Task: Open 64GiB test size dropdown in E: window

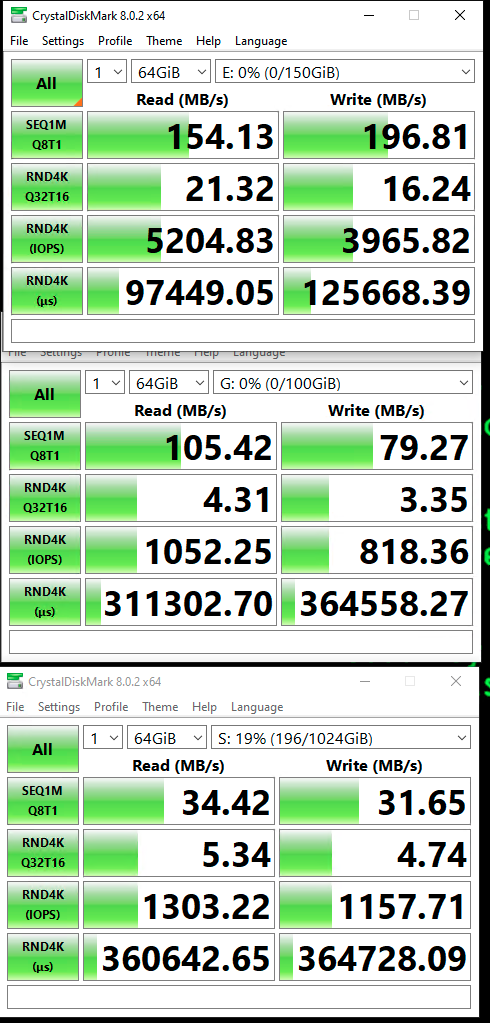Action: point(171,72)
